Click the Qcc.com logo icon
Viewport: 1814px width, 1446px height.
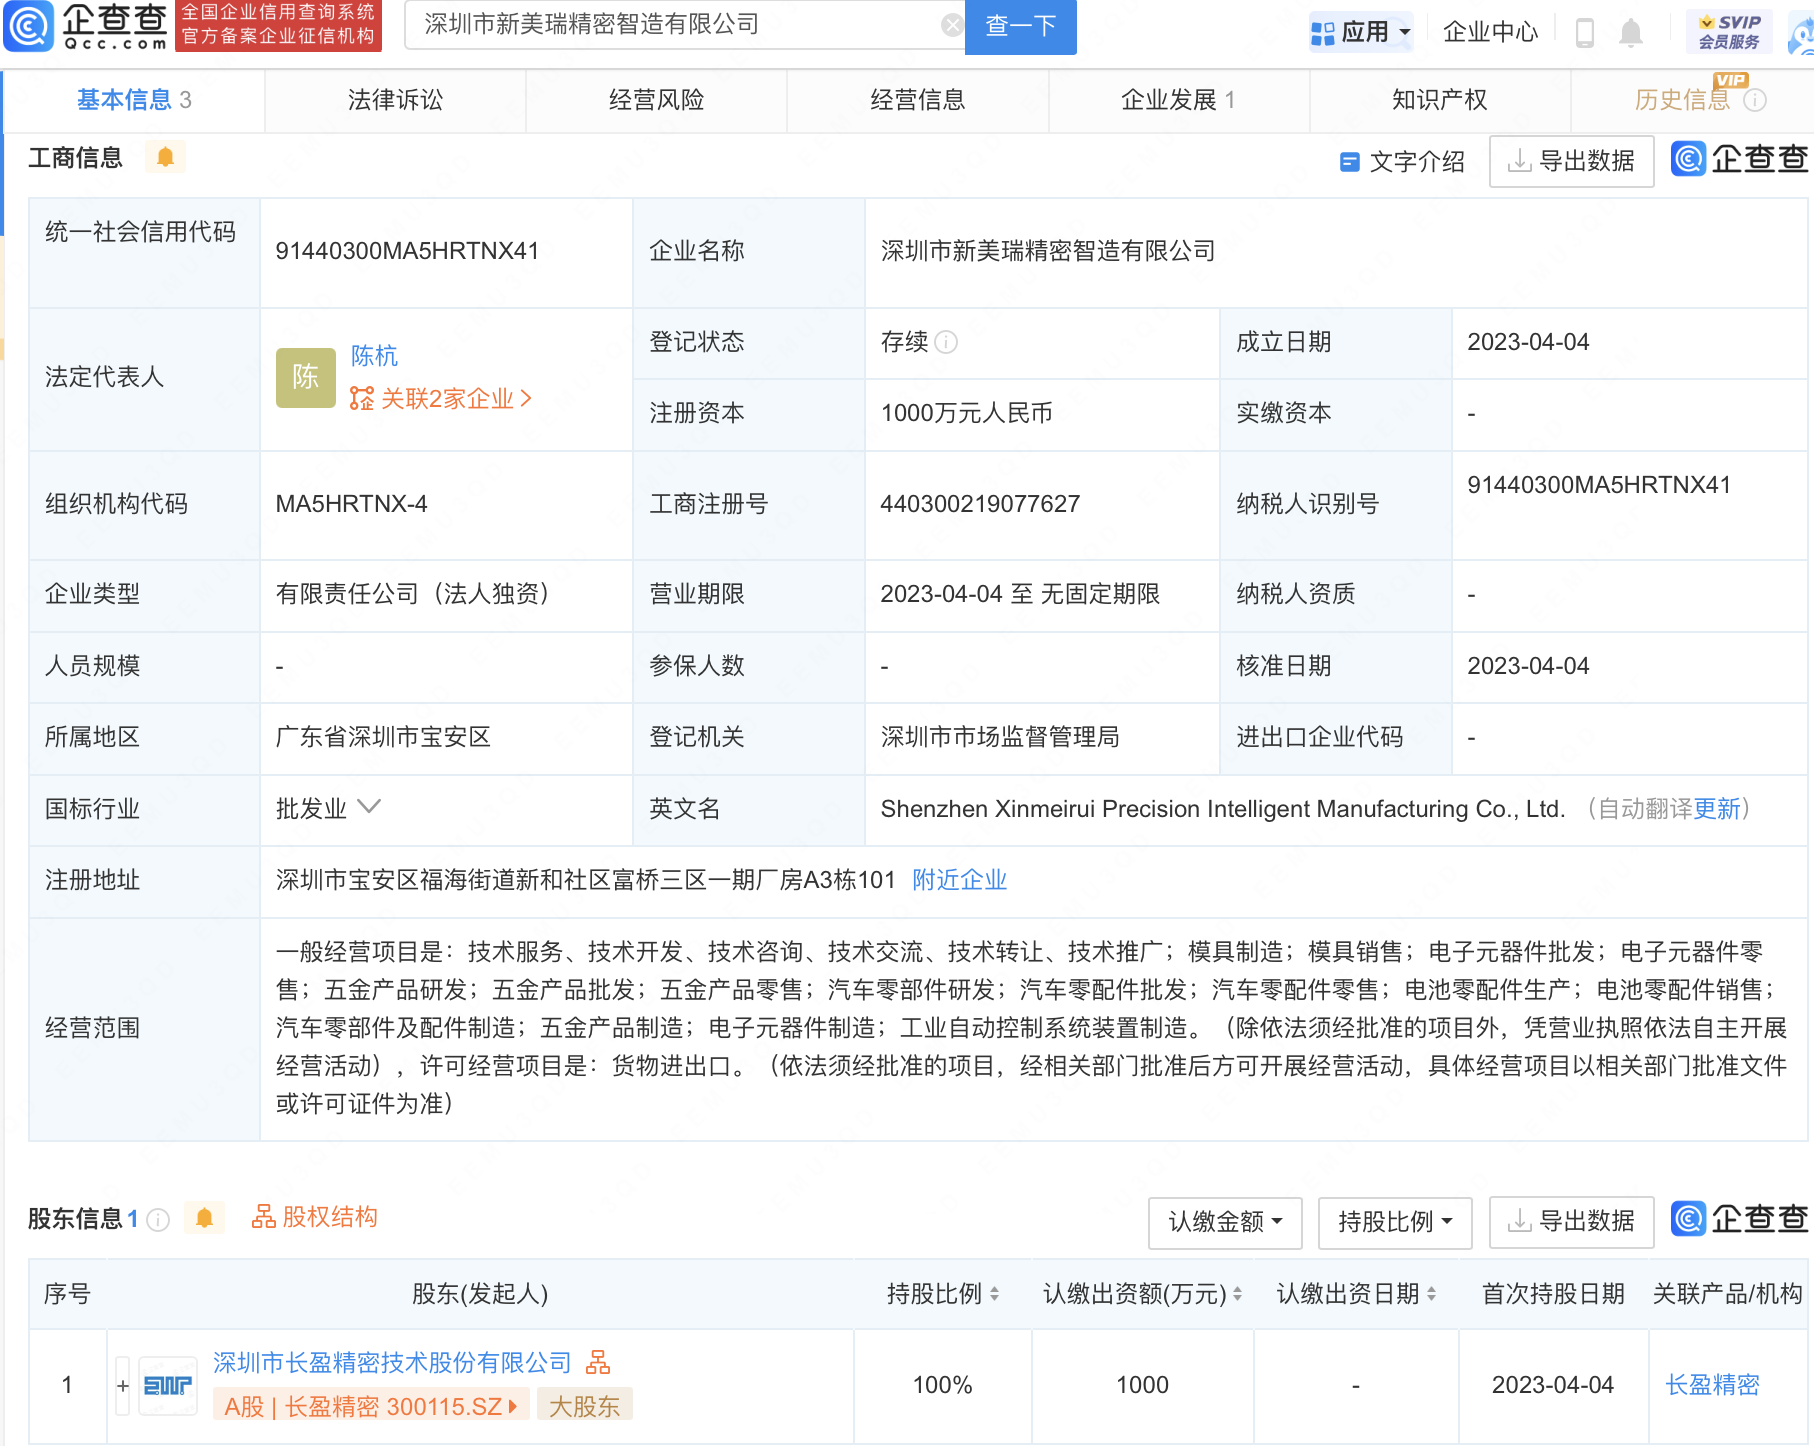28,26
